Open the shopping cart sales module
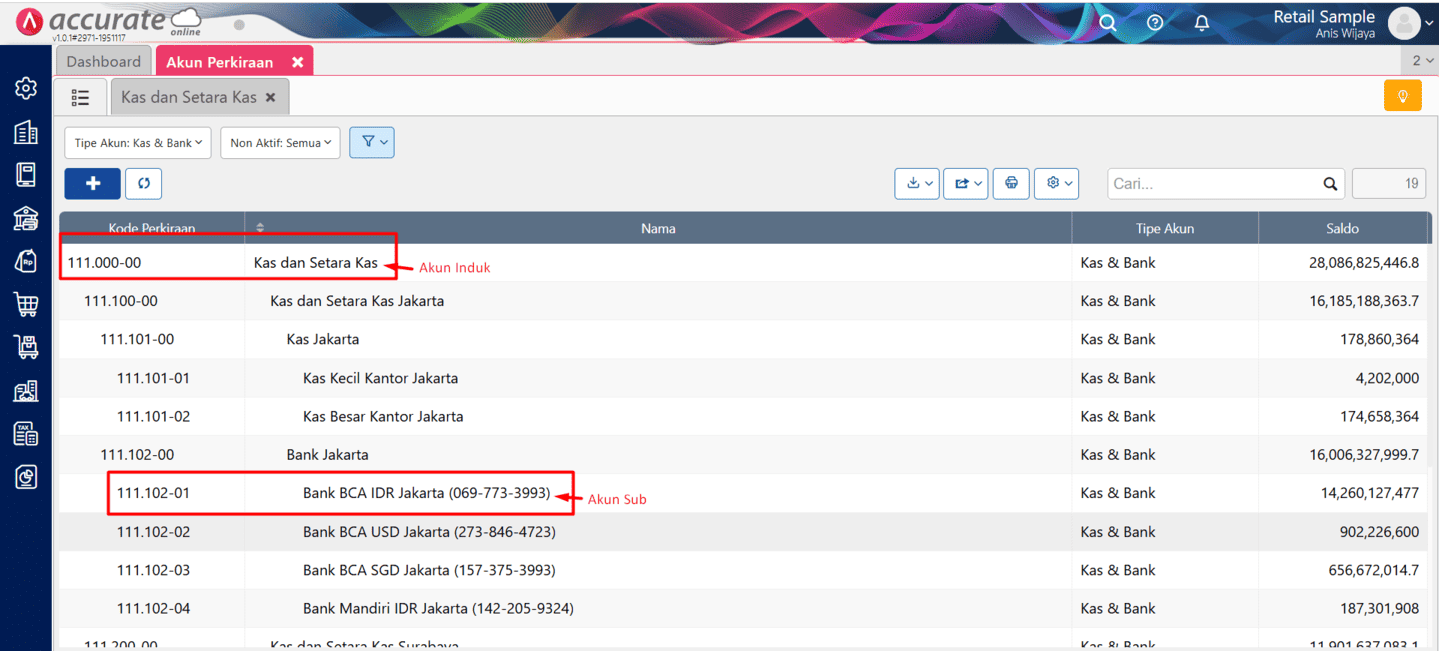Screen dimensions: 1439x651 26,304
